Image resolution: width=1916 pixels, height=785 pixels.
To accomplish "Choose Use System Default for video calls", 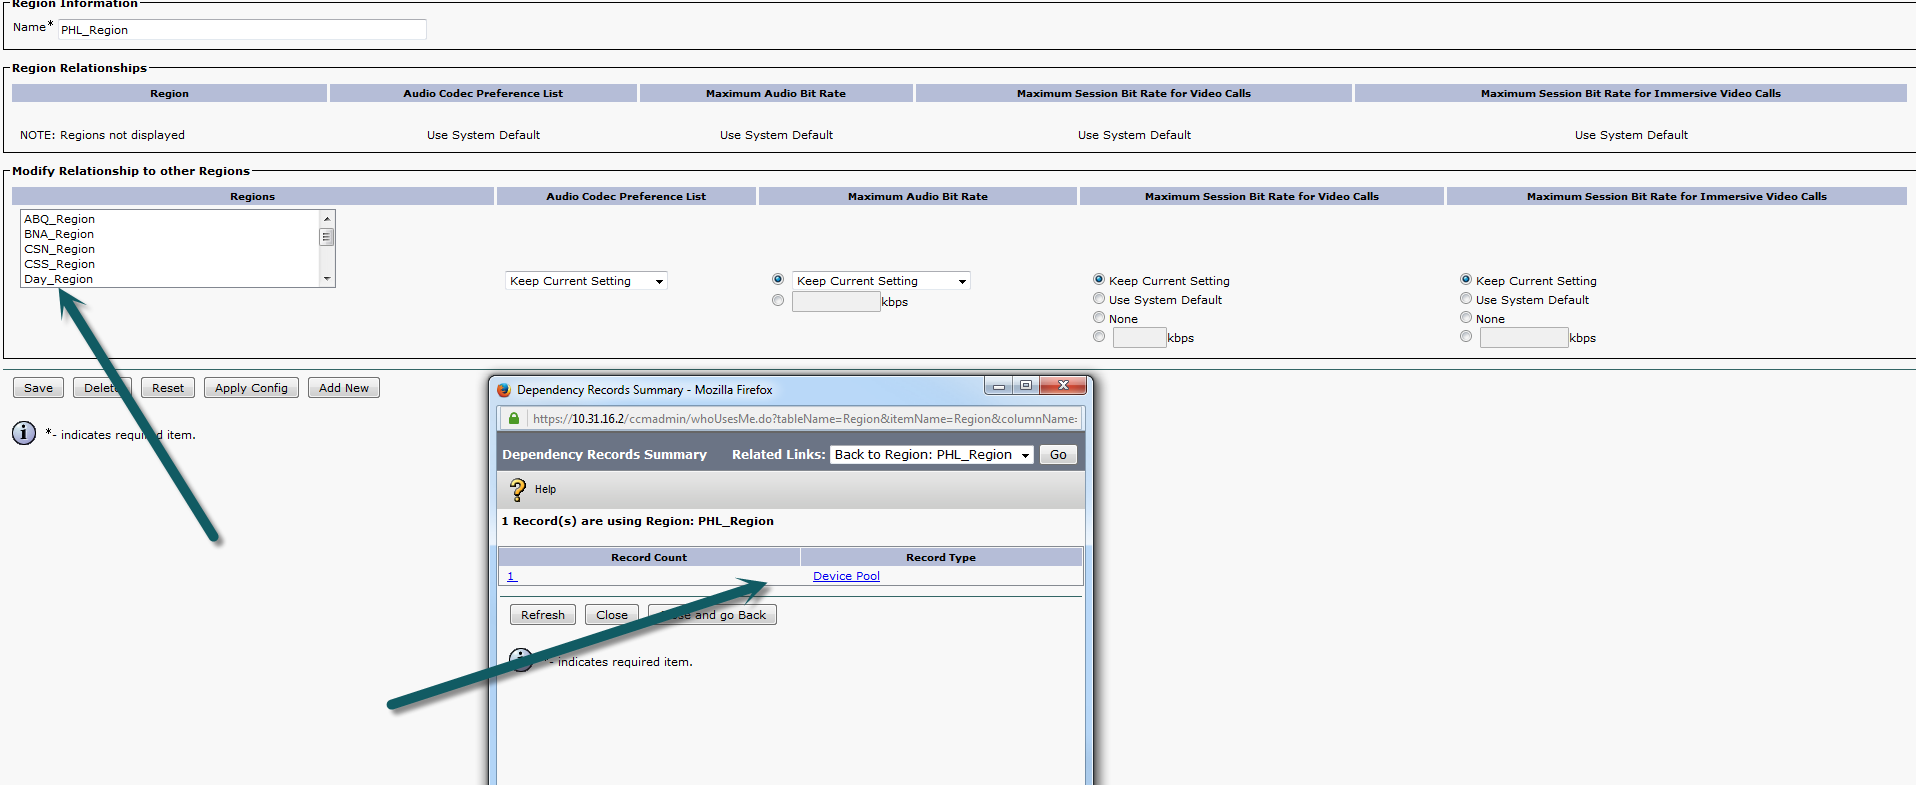I will tap(1099, 298).
